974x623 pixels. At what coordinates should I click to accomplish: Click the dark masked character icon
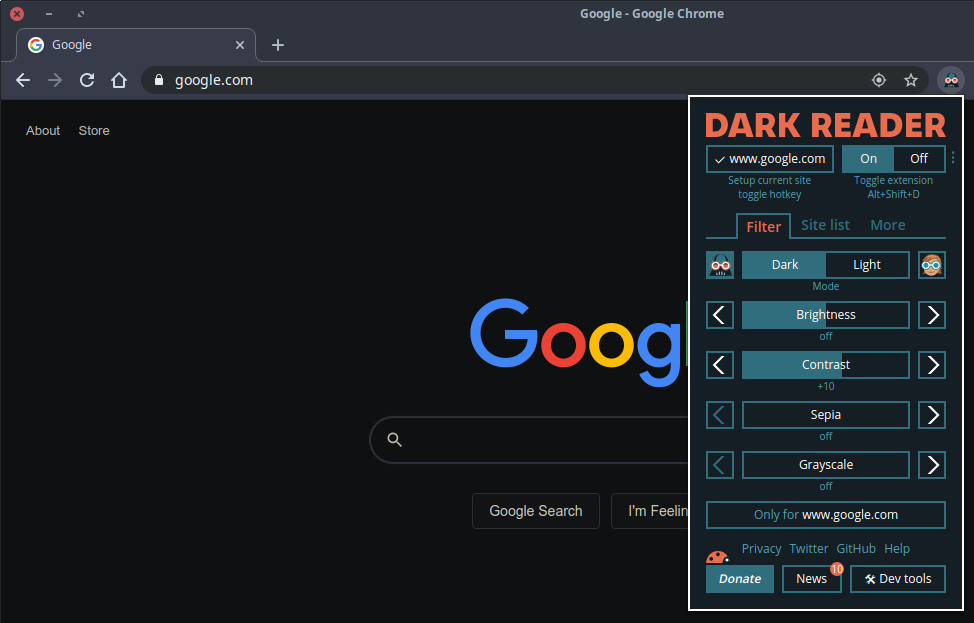(720, 265)
